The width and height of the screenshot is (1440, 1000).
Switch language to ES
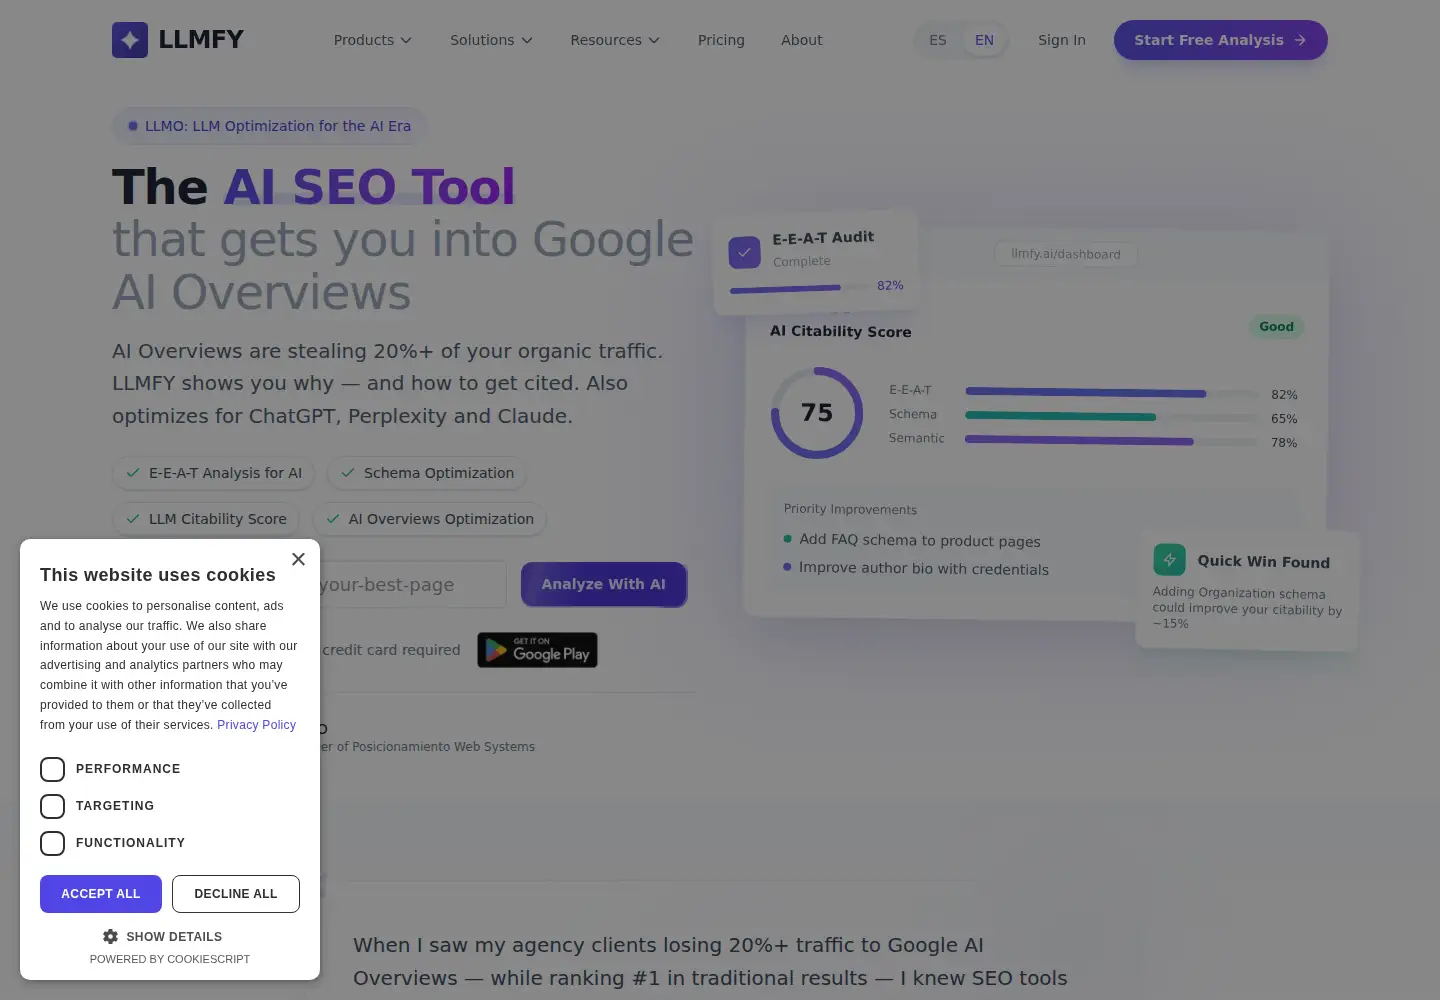(937, 40)
